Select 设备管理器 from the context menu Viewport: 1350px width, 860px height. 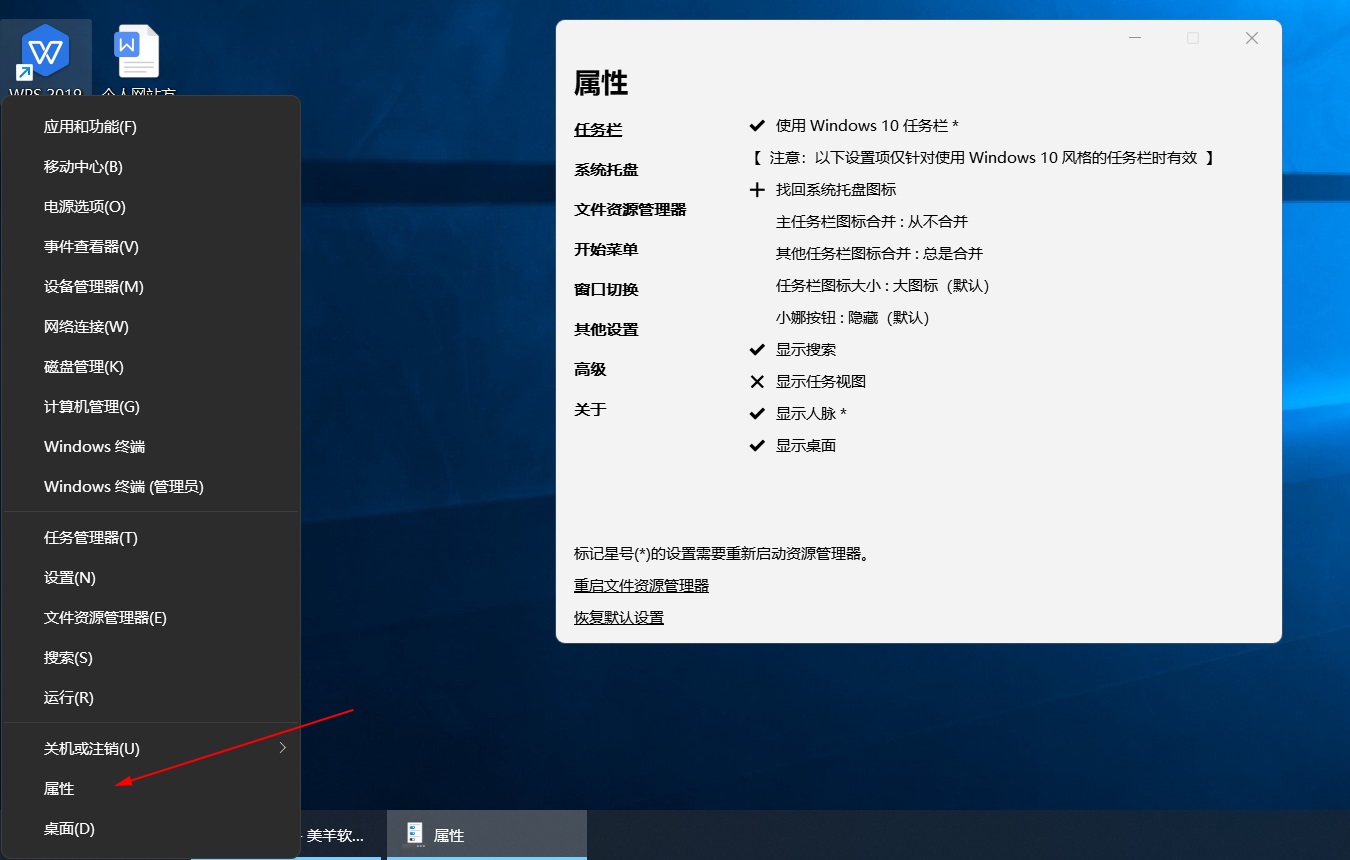pyautogui.click(x=92, y=286)
